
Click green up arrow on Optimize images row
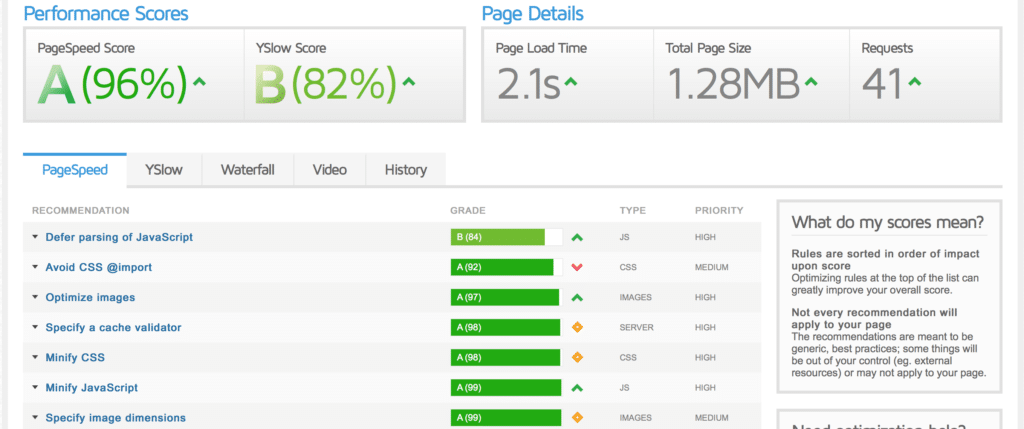click(x=577, y=298)
